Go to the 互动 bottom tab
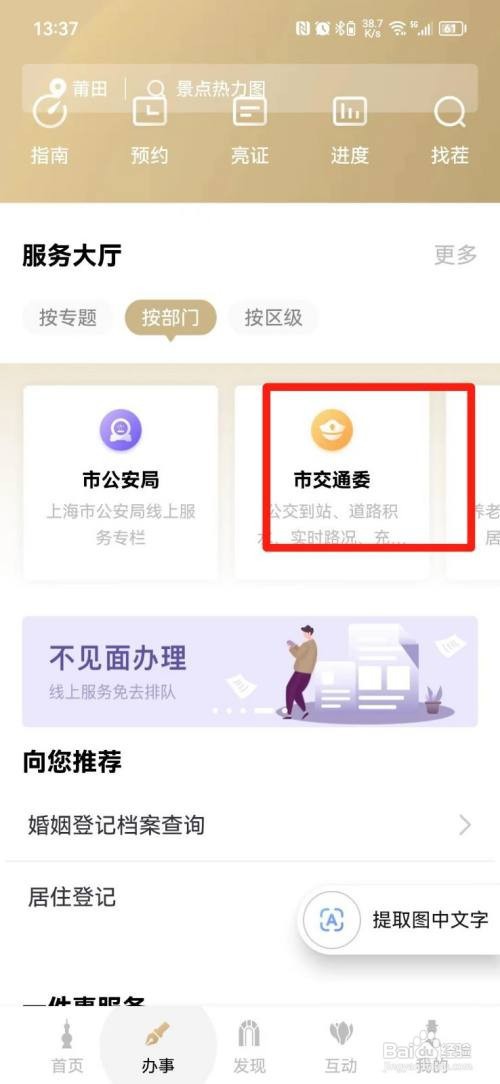The image size is (500, 1084). pos(340,1047)
